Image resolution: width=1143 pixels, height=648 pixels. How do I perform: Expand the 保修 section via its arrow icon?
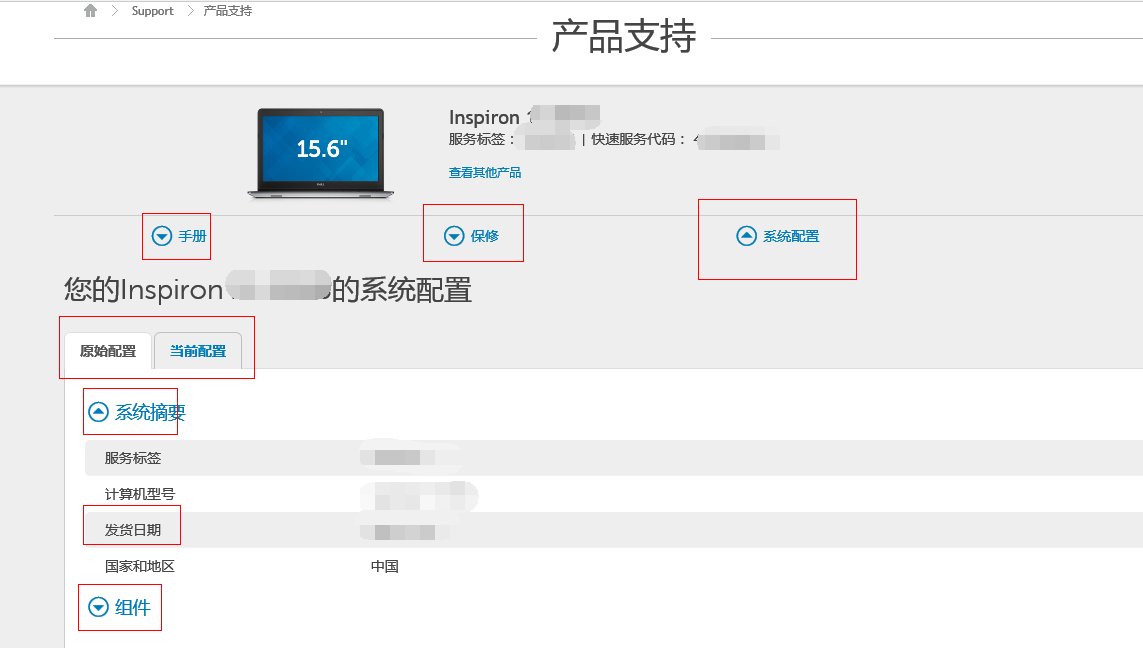453,234
